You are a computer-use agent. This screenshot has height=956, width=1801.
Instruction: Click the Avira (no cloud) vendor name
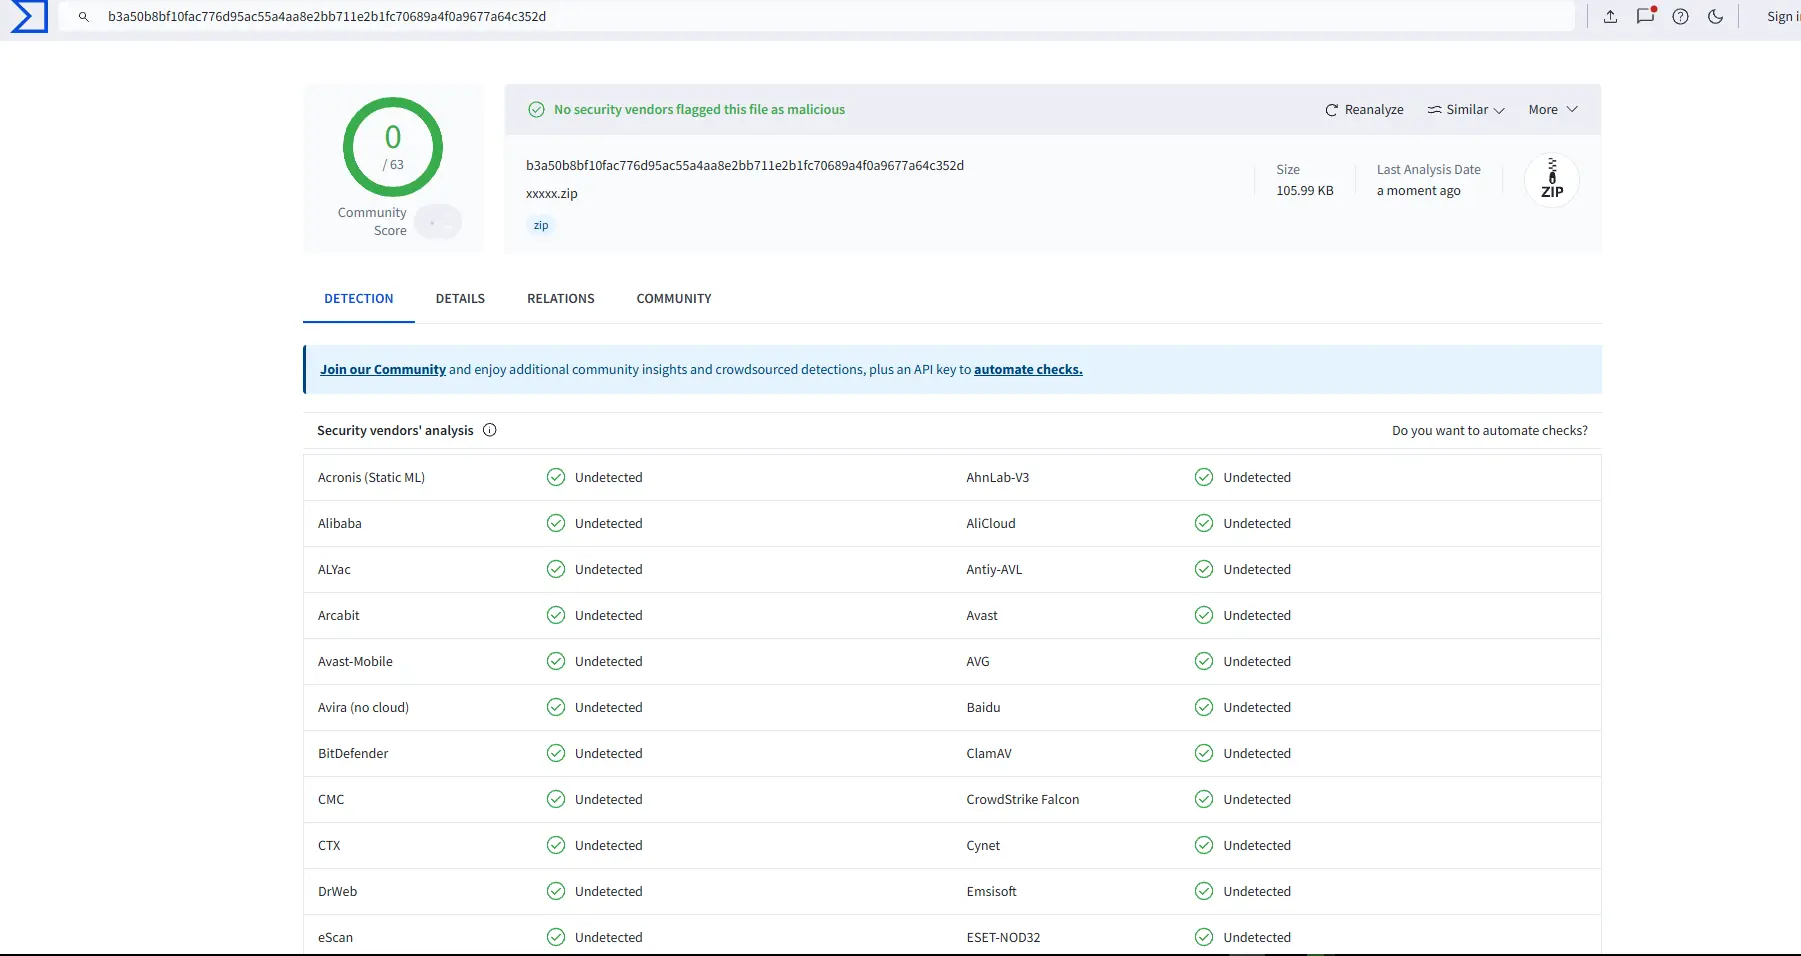(363, 708)
